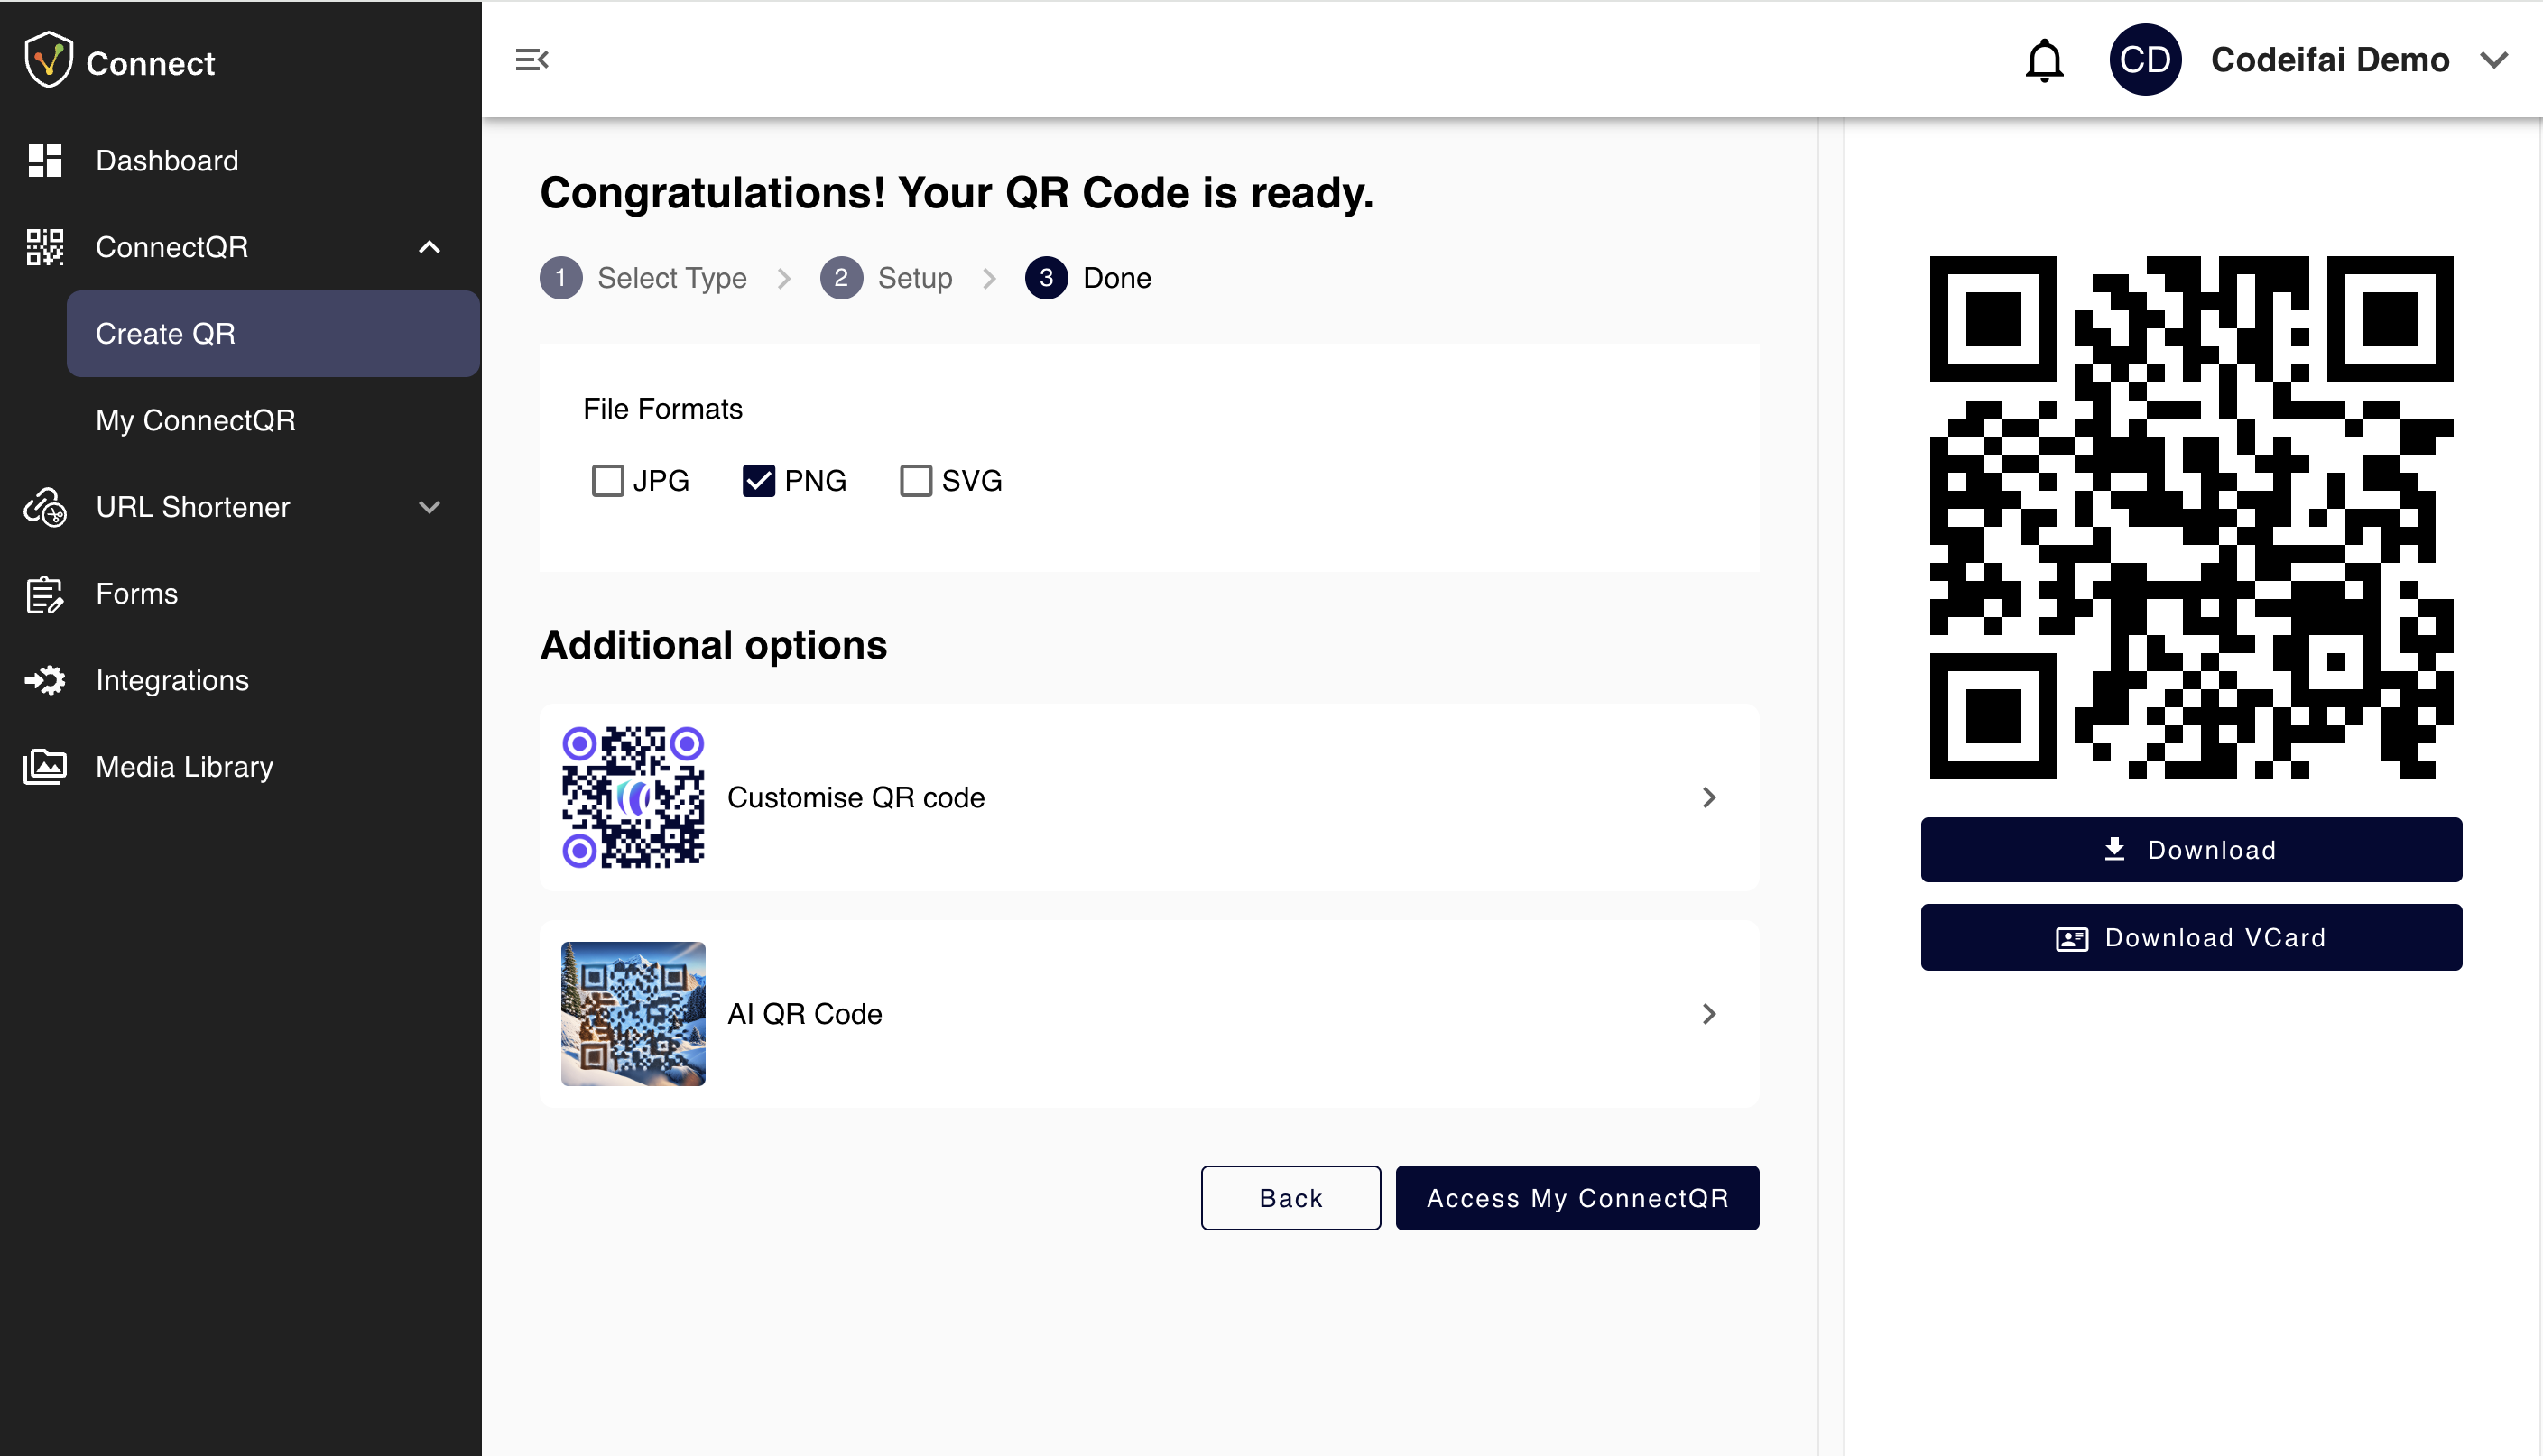The width and height of the screenshot is (2543, 1456).
Task: Expand the URL Shortener submenu
Action: pyautogui.click(x=429, y=507)
